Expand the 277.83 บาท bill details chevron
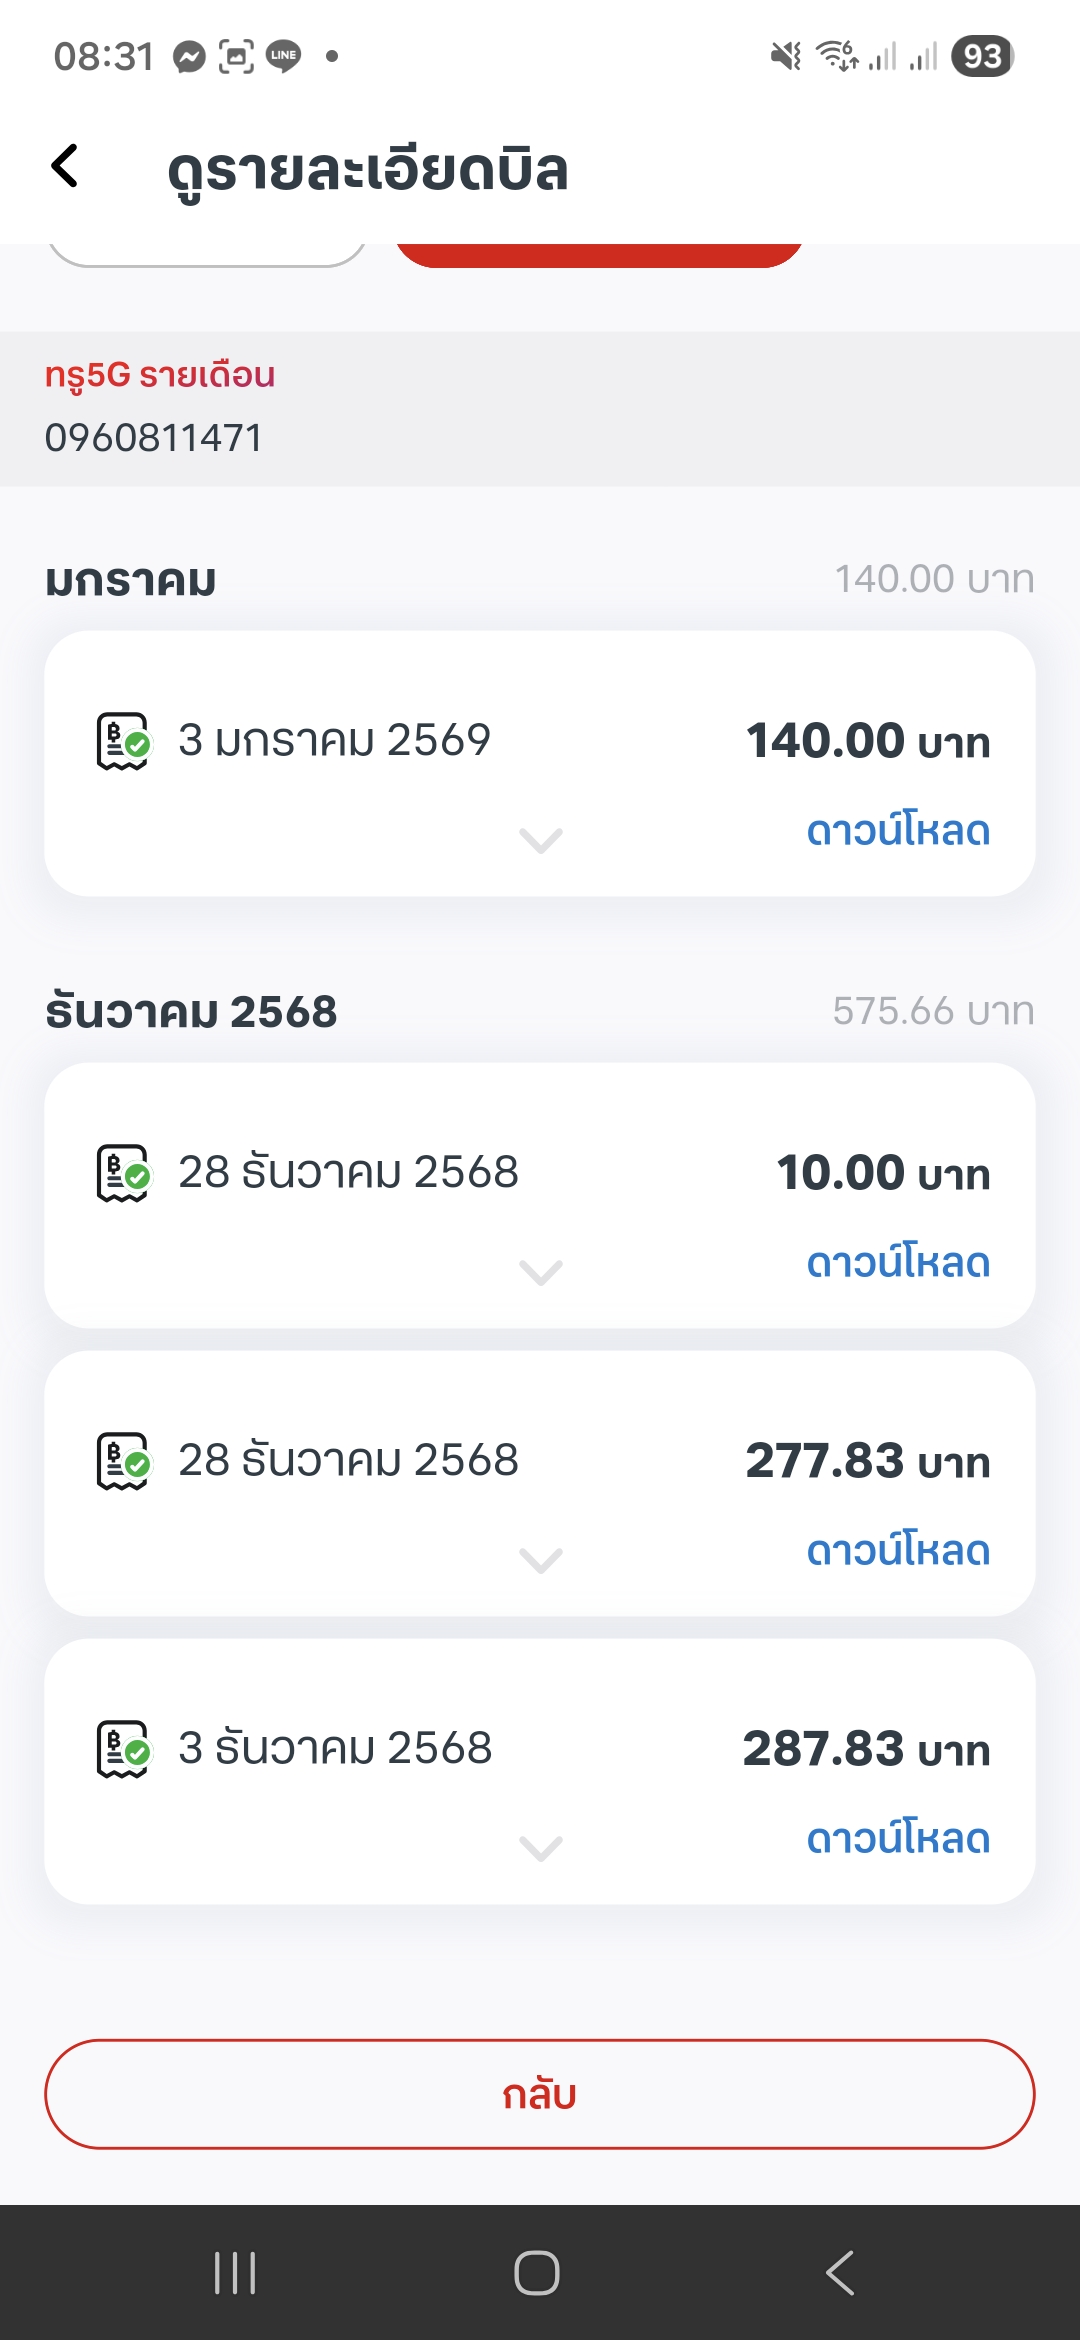 (x=541, y=1560)
